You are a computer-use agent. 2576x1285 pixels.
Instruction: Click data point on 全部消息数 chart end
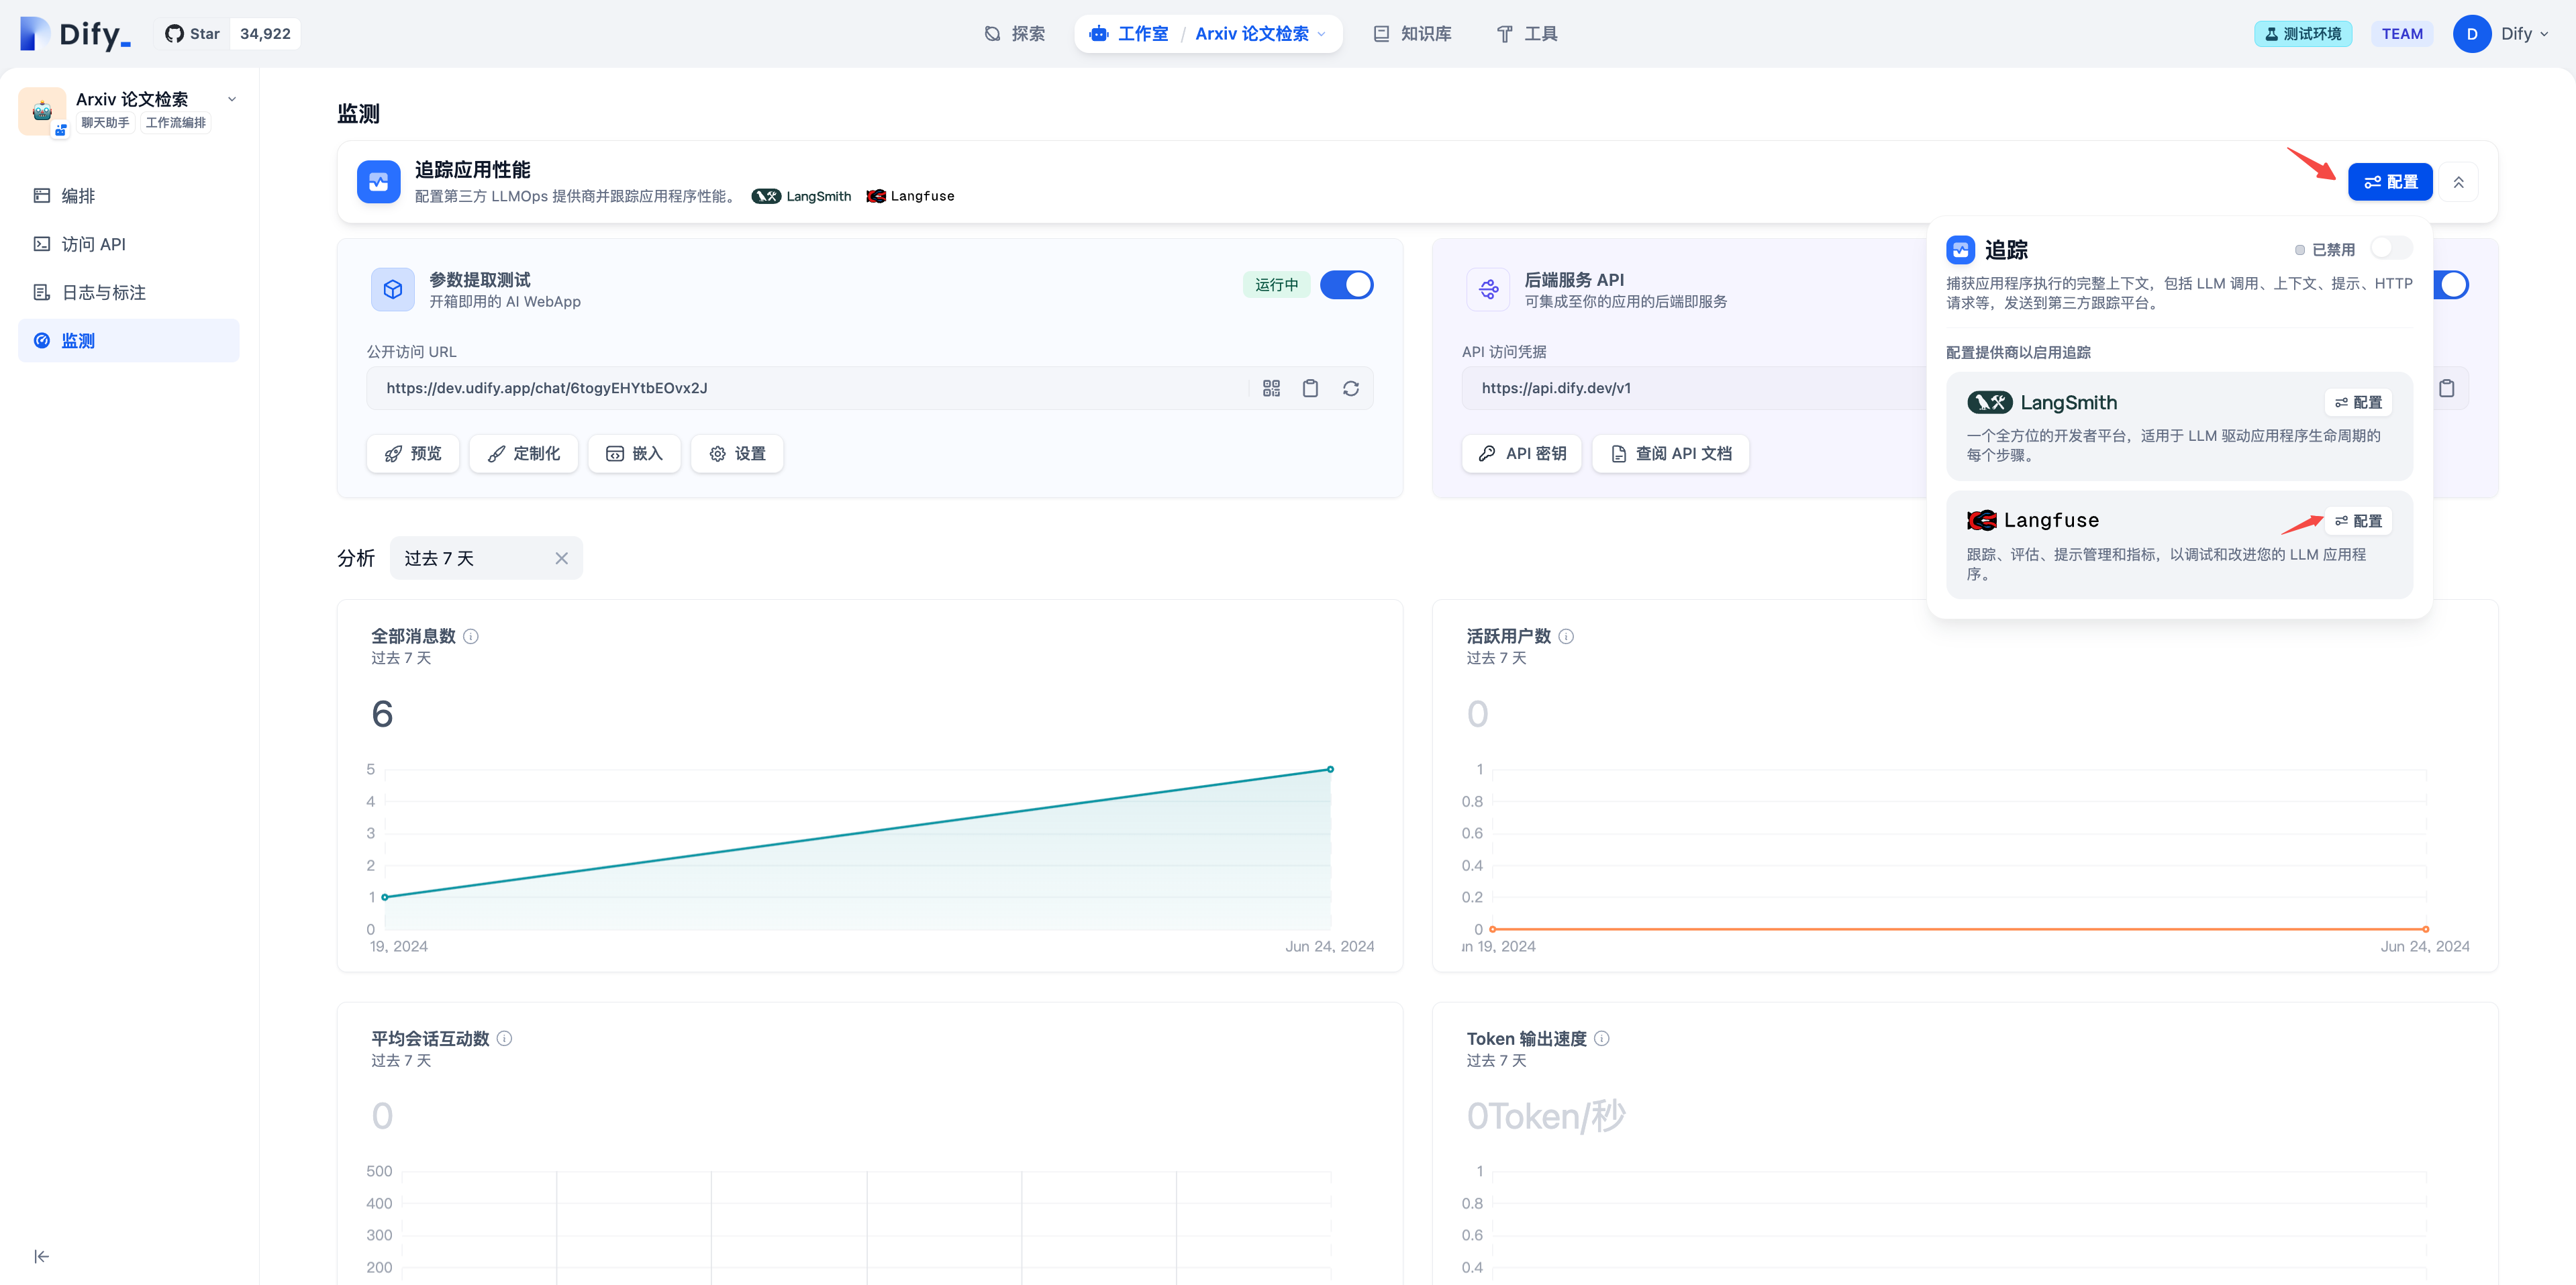coord(1330,769)
